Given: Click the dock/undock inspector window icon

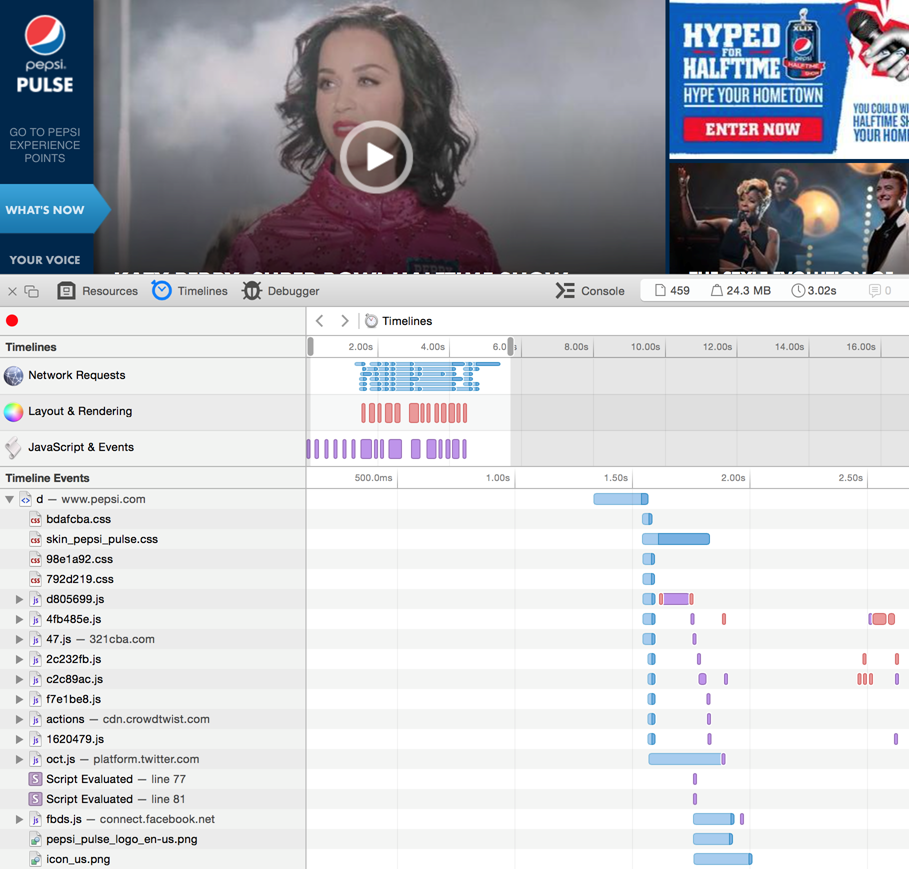Looking at the screenshot, I should (32, 291).
